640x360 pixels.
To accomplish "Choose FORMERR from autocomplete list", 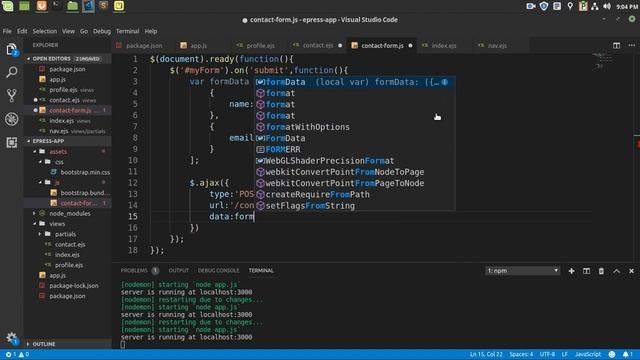I will pos(355,149).
